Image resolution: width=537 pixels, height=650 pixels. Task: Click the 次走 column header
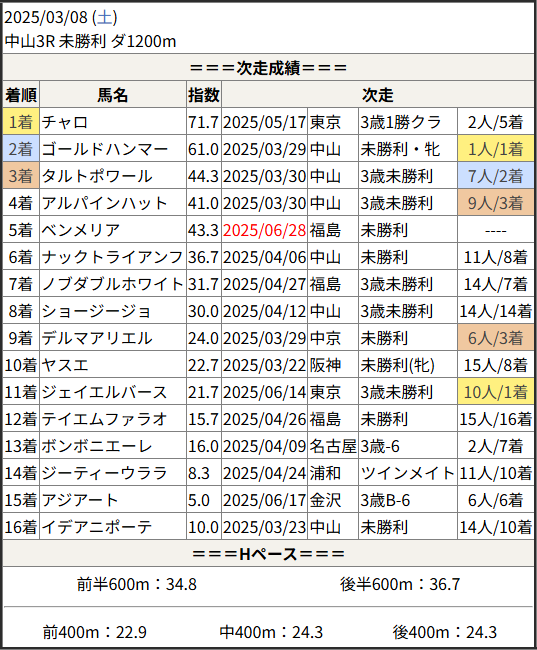377,95
